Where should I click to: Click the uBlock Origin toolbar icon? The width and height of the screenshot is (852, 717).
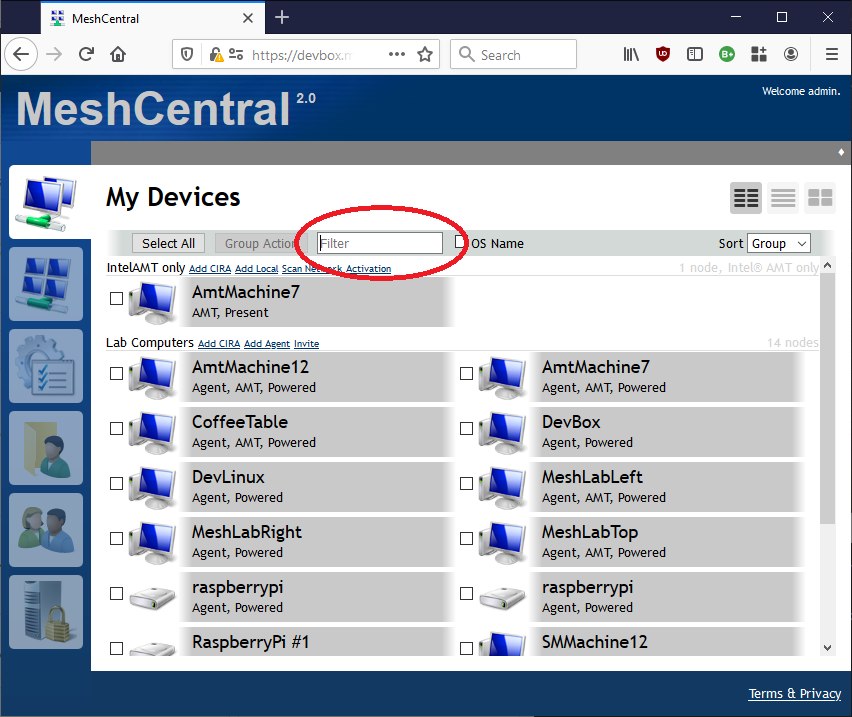662,54
